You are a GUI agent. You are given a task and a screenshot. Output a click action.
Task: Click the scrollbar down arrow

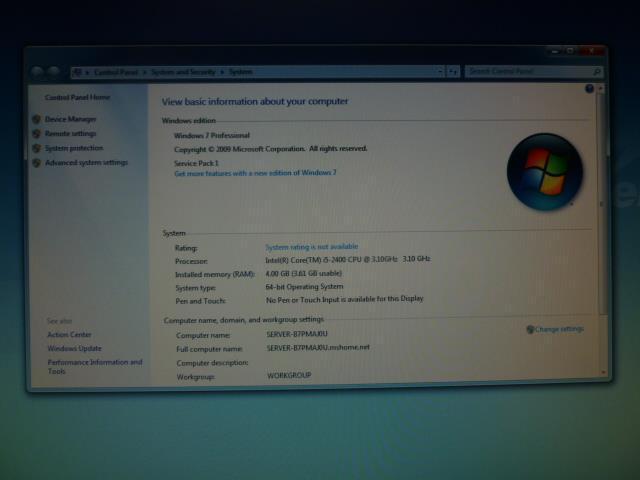point(603,372)
